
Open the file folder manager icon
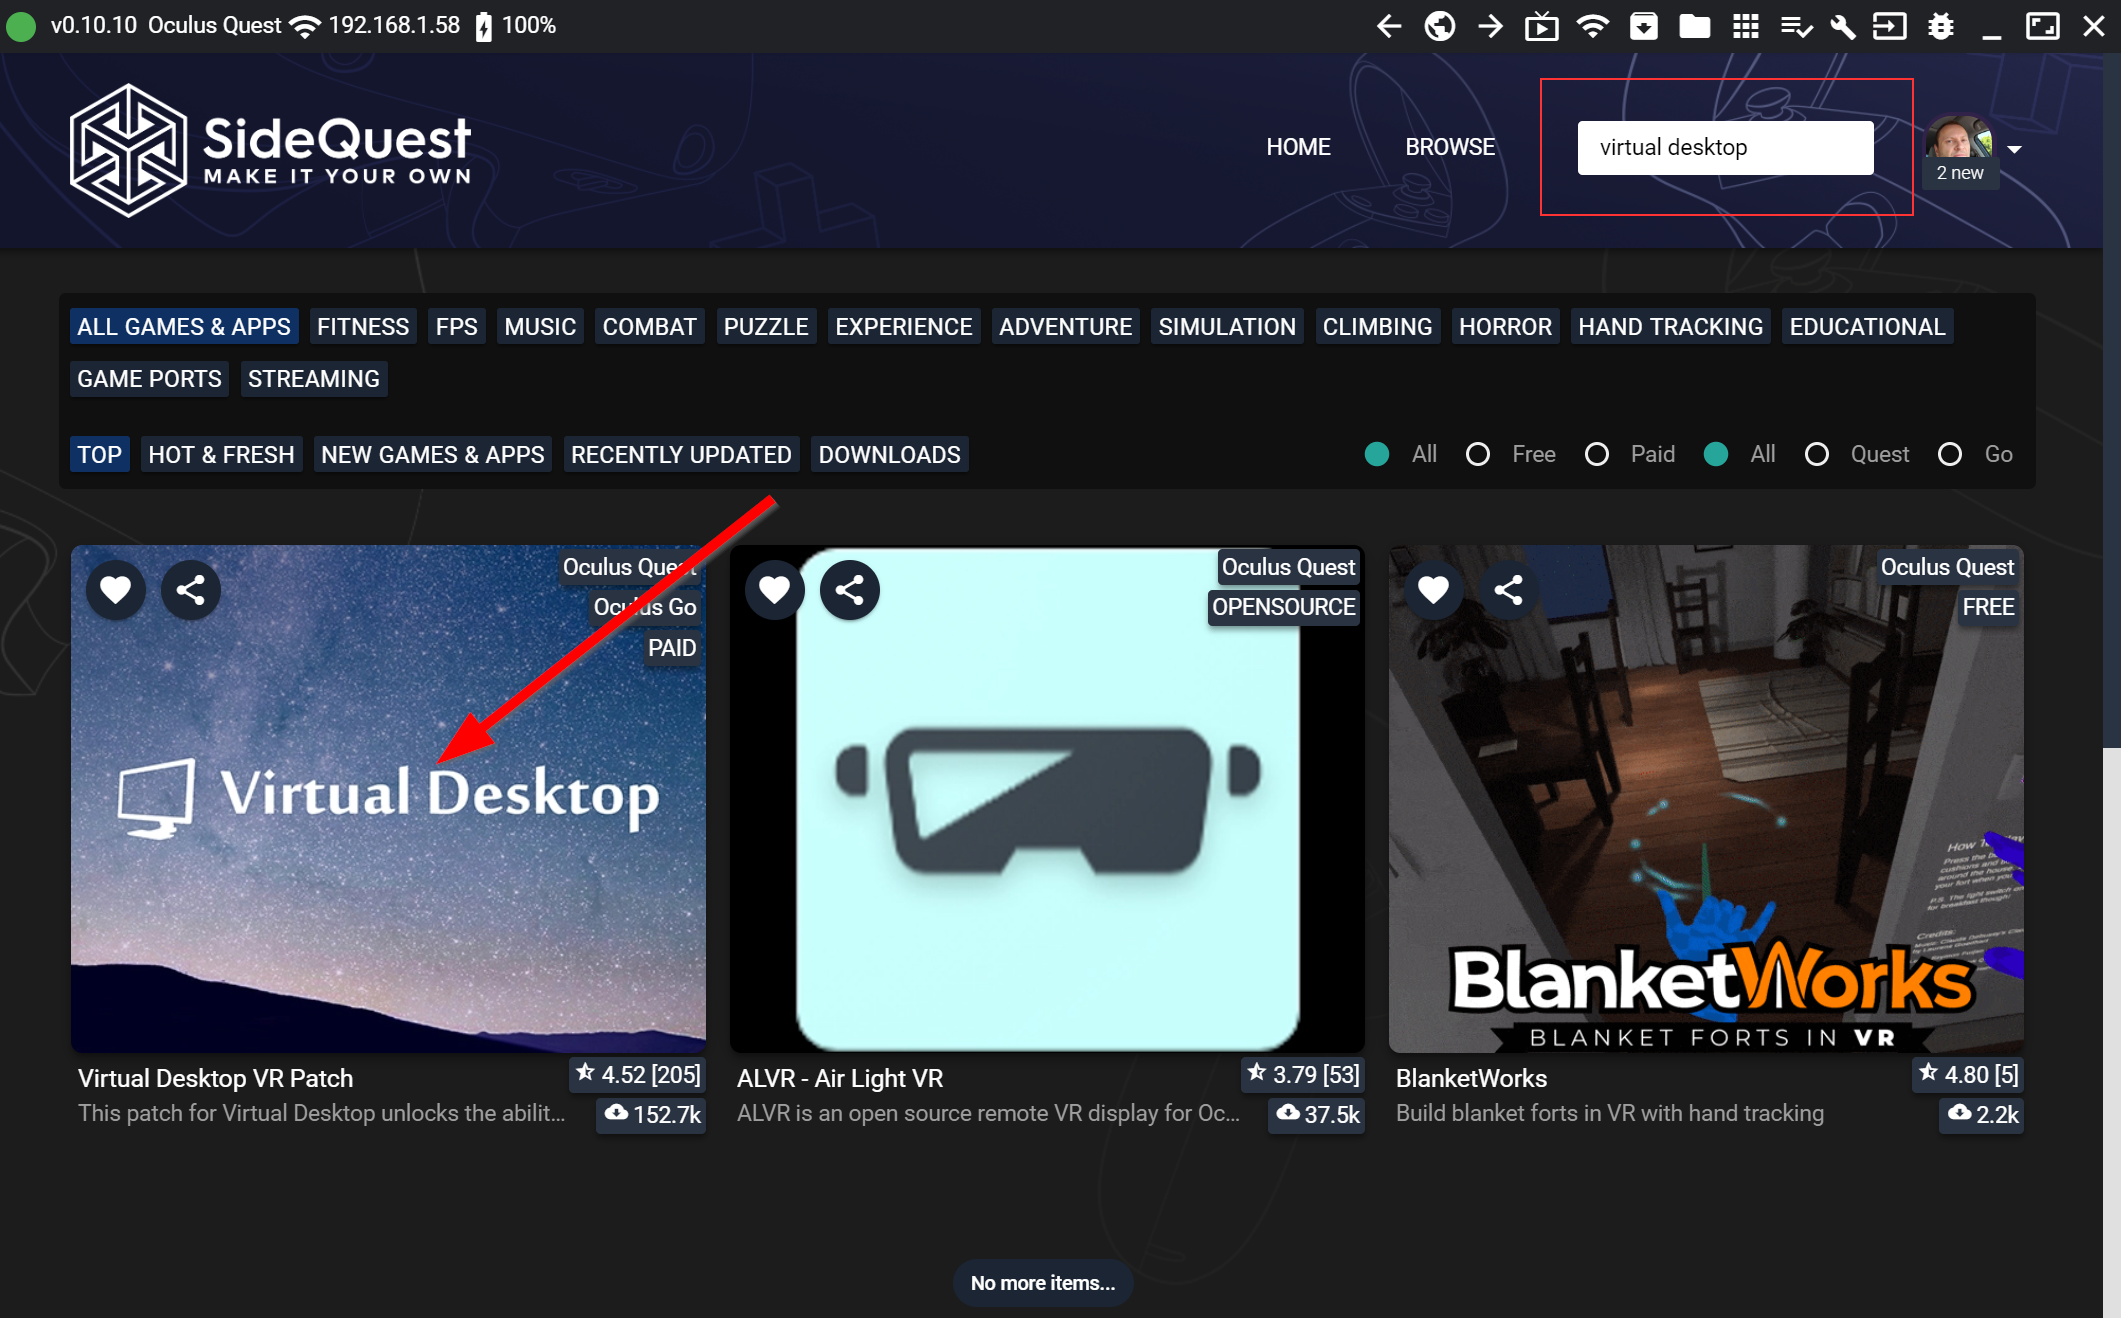(x=1694, y=26)
